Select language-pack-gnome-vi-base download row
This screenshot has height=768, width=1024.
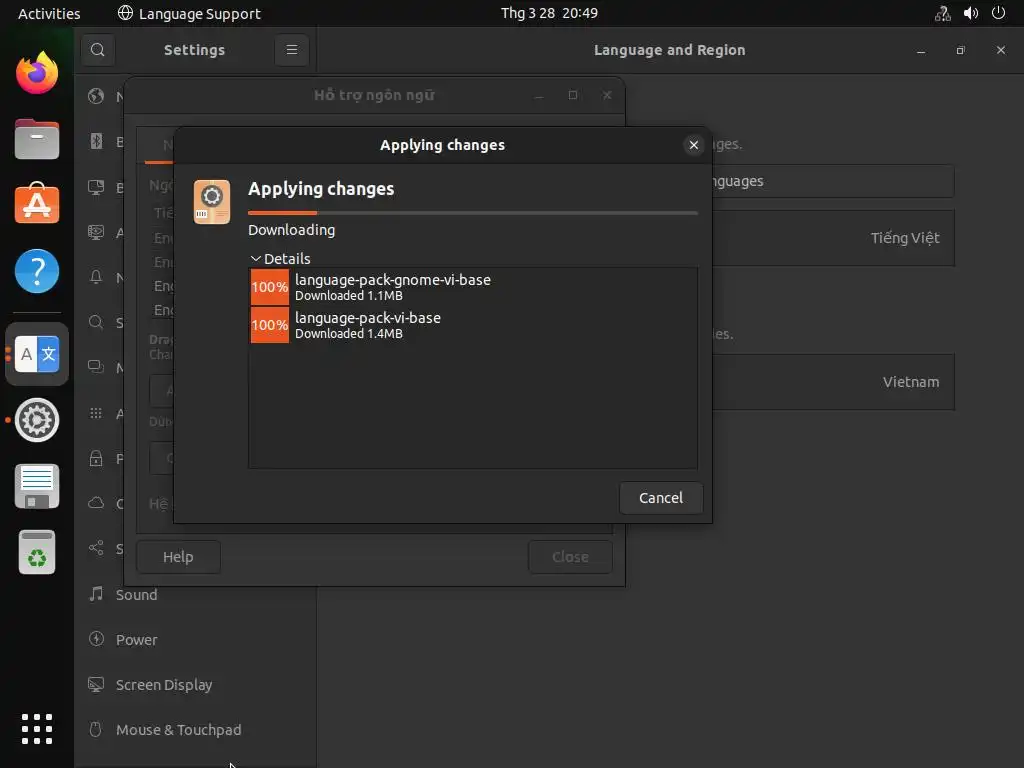click(472, 287)
